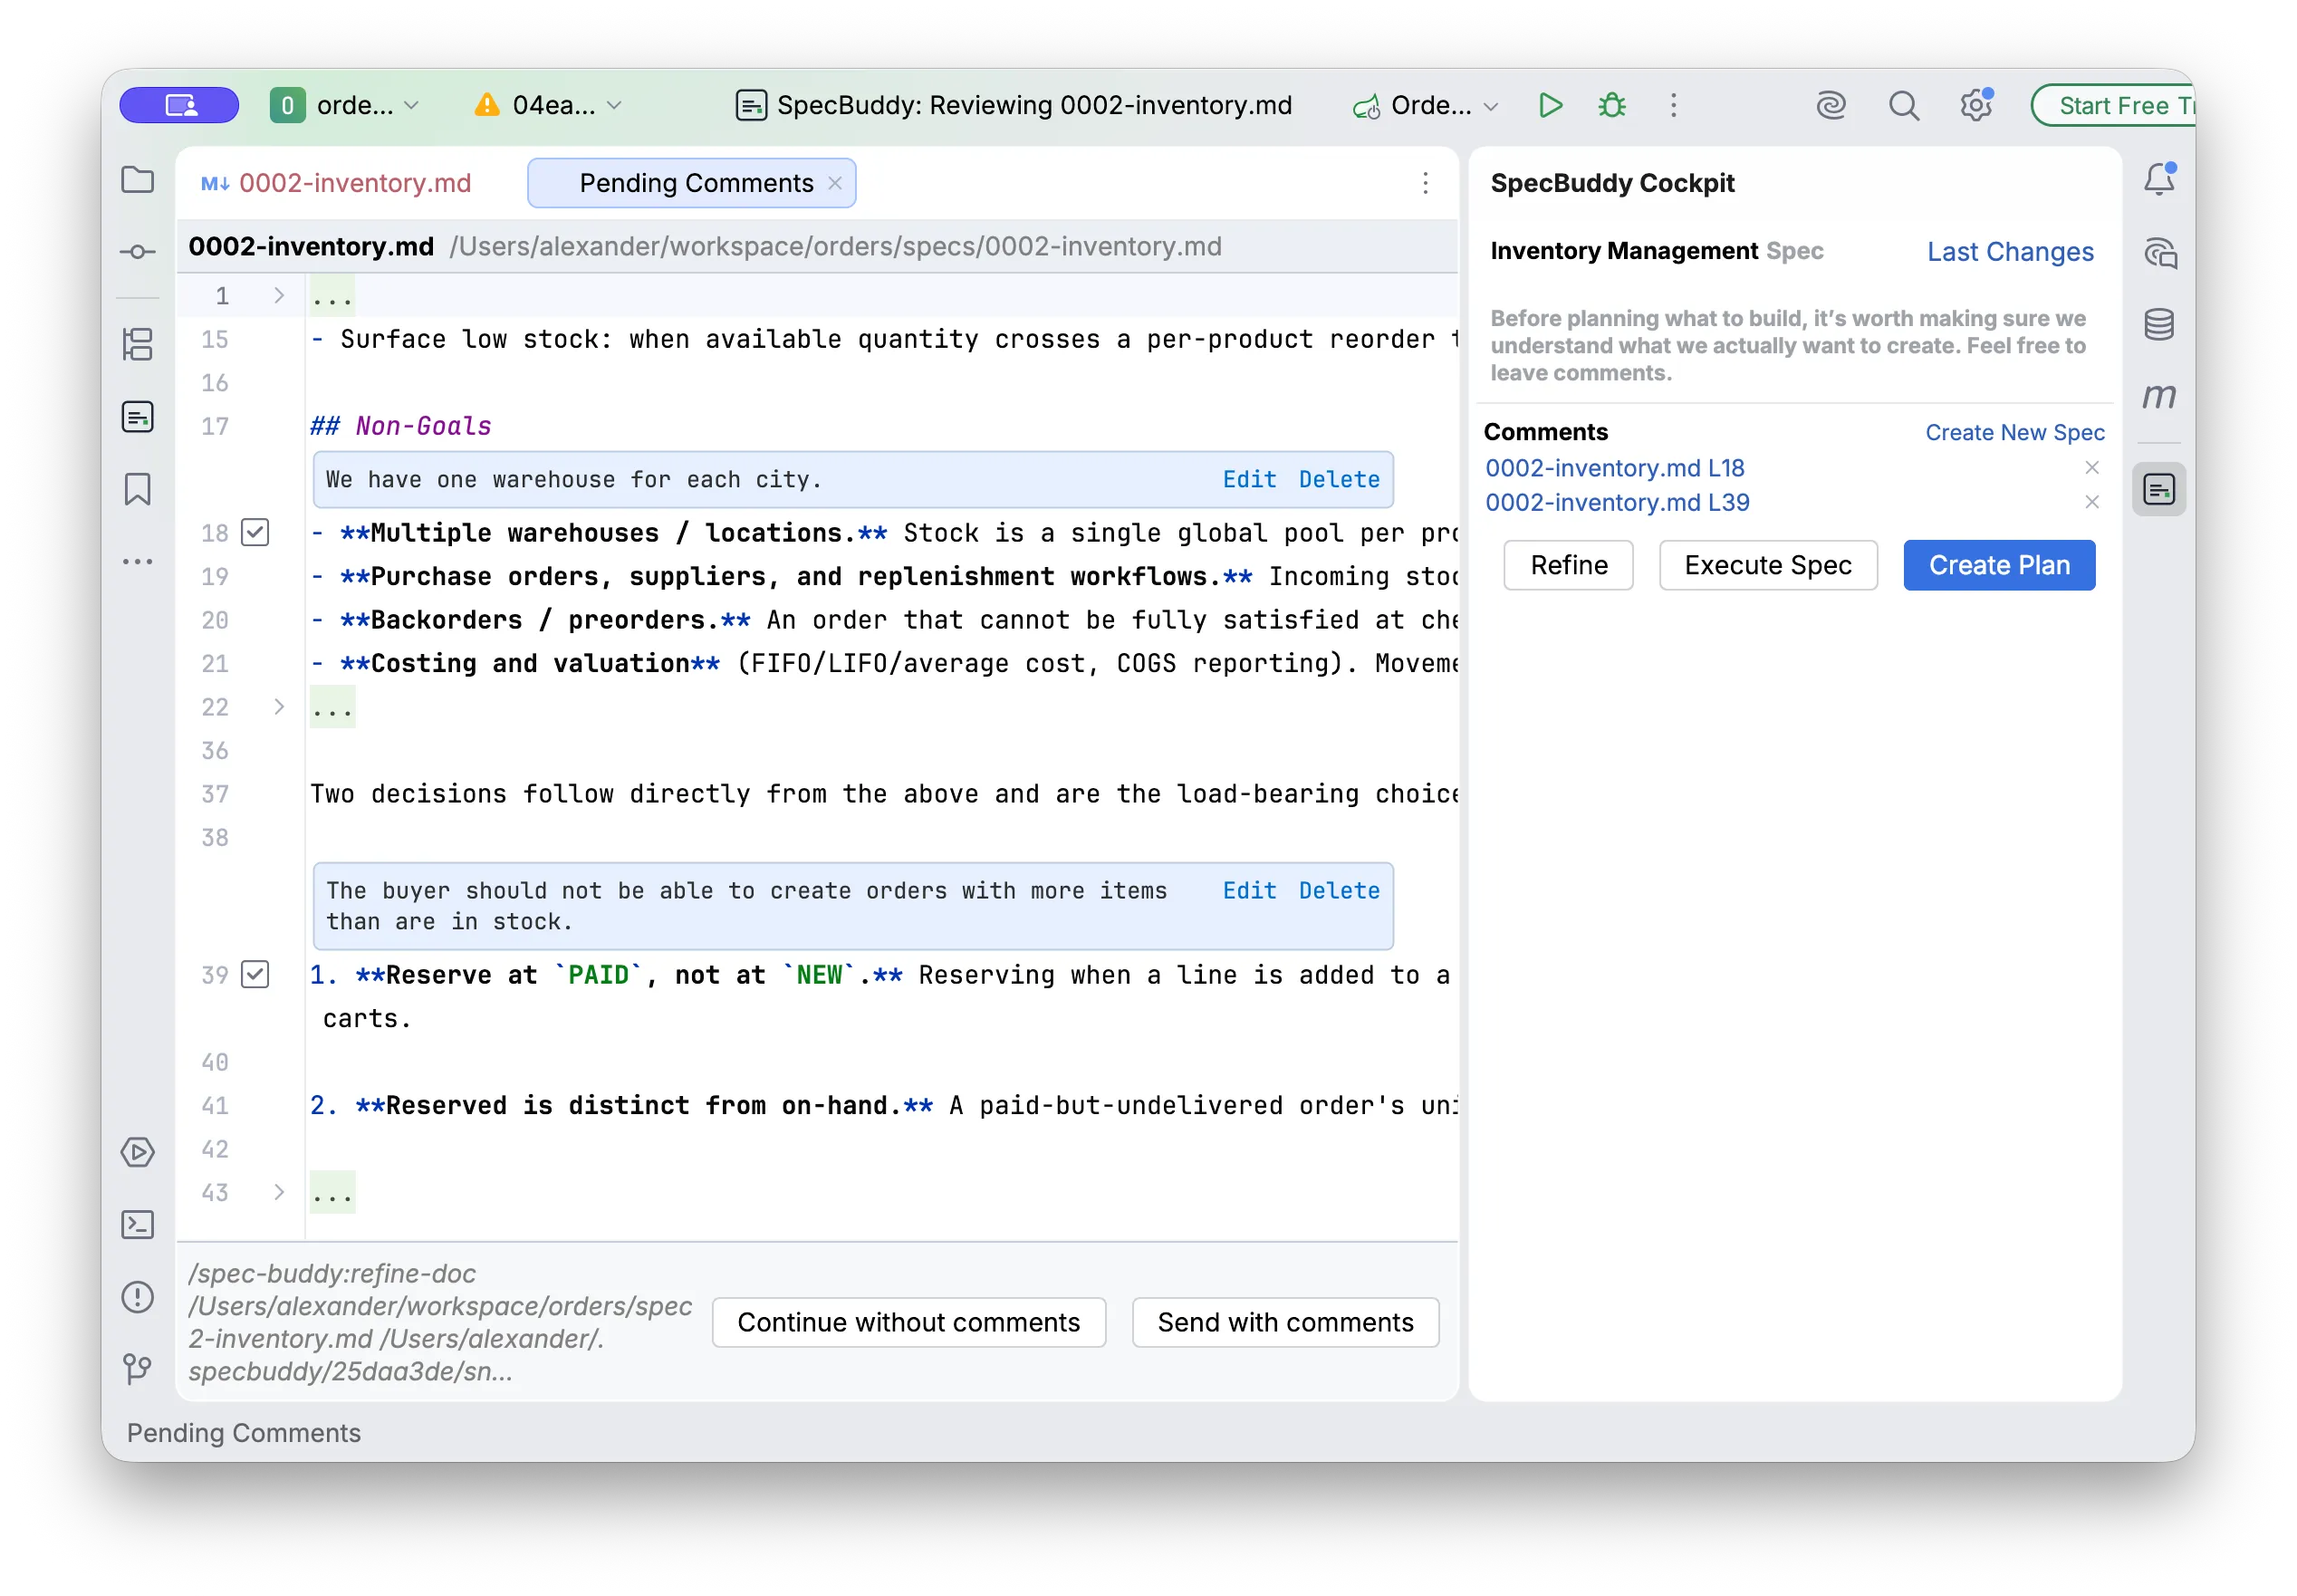Open the orde... project dropdown
The image size is (2297, 1596).
345,105
